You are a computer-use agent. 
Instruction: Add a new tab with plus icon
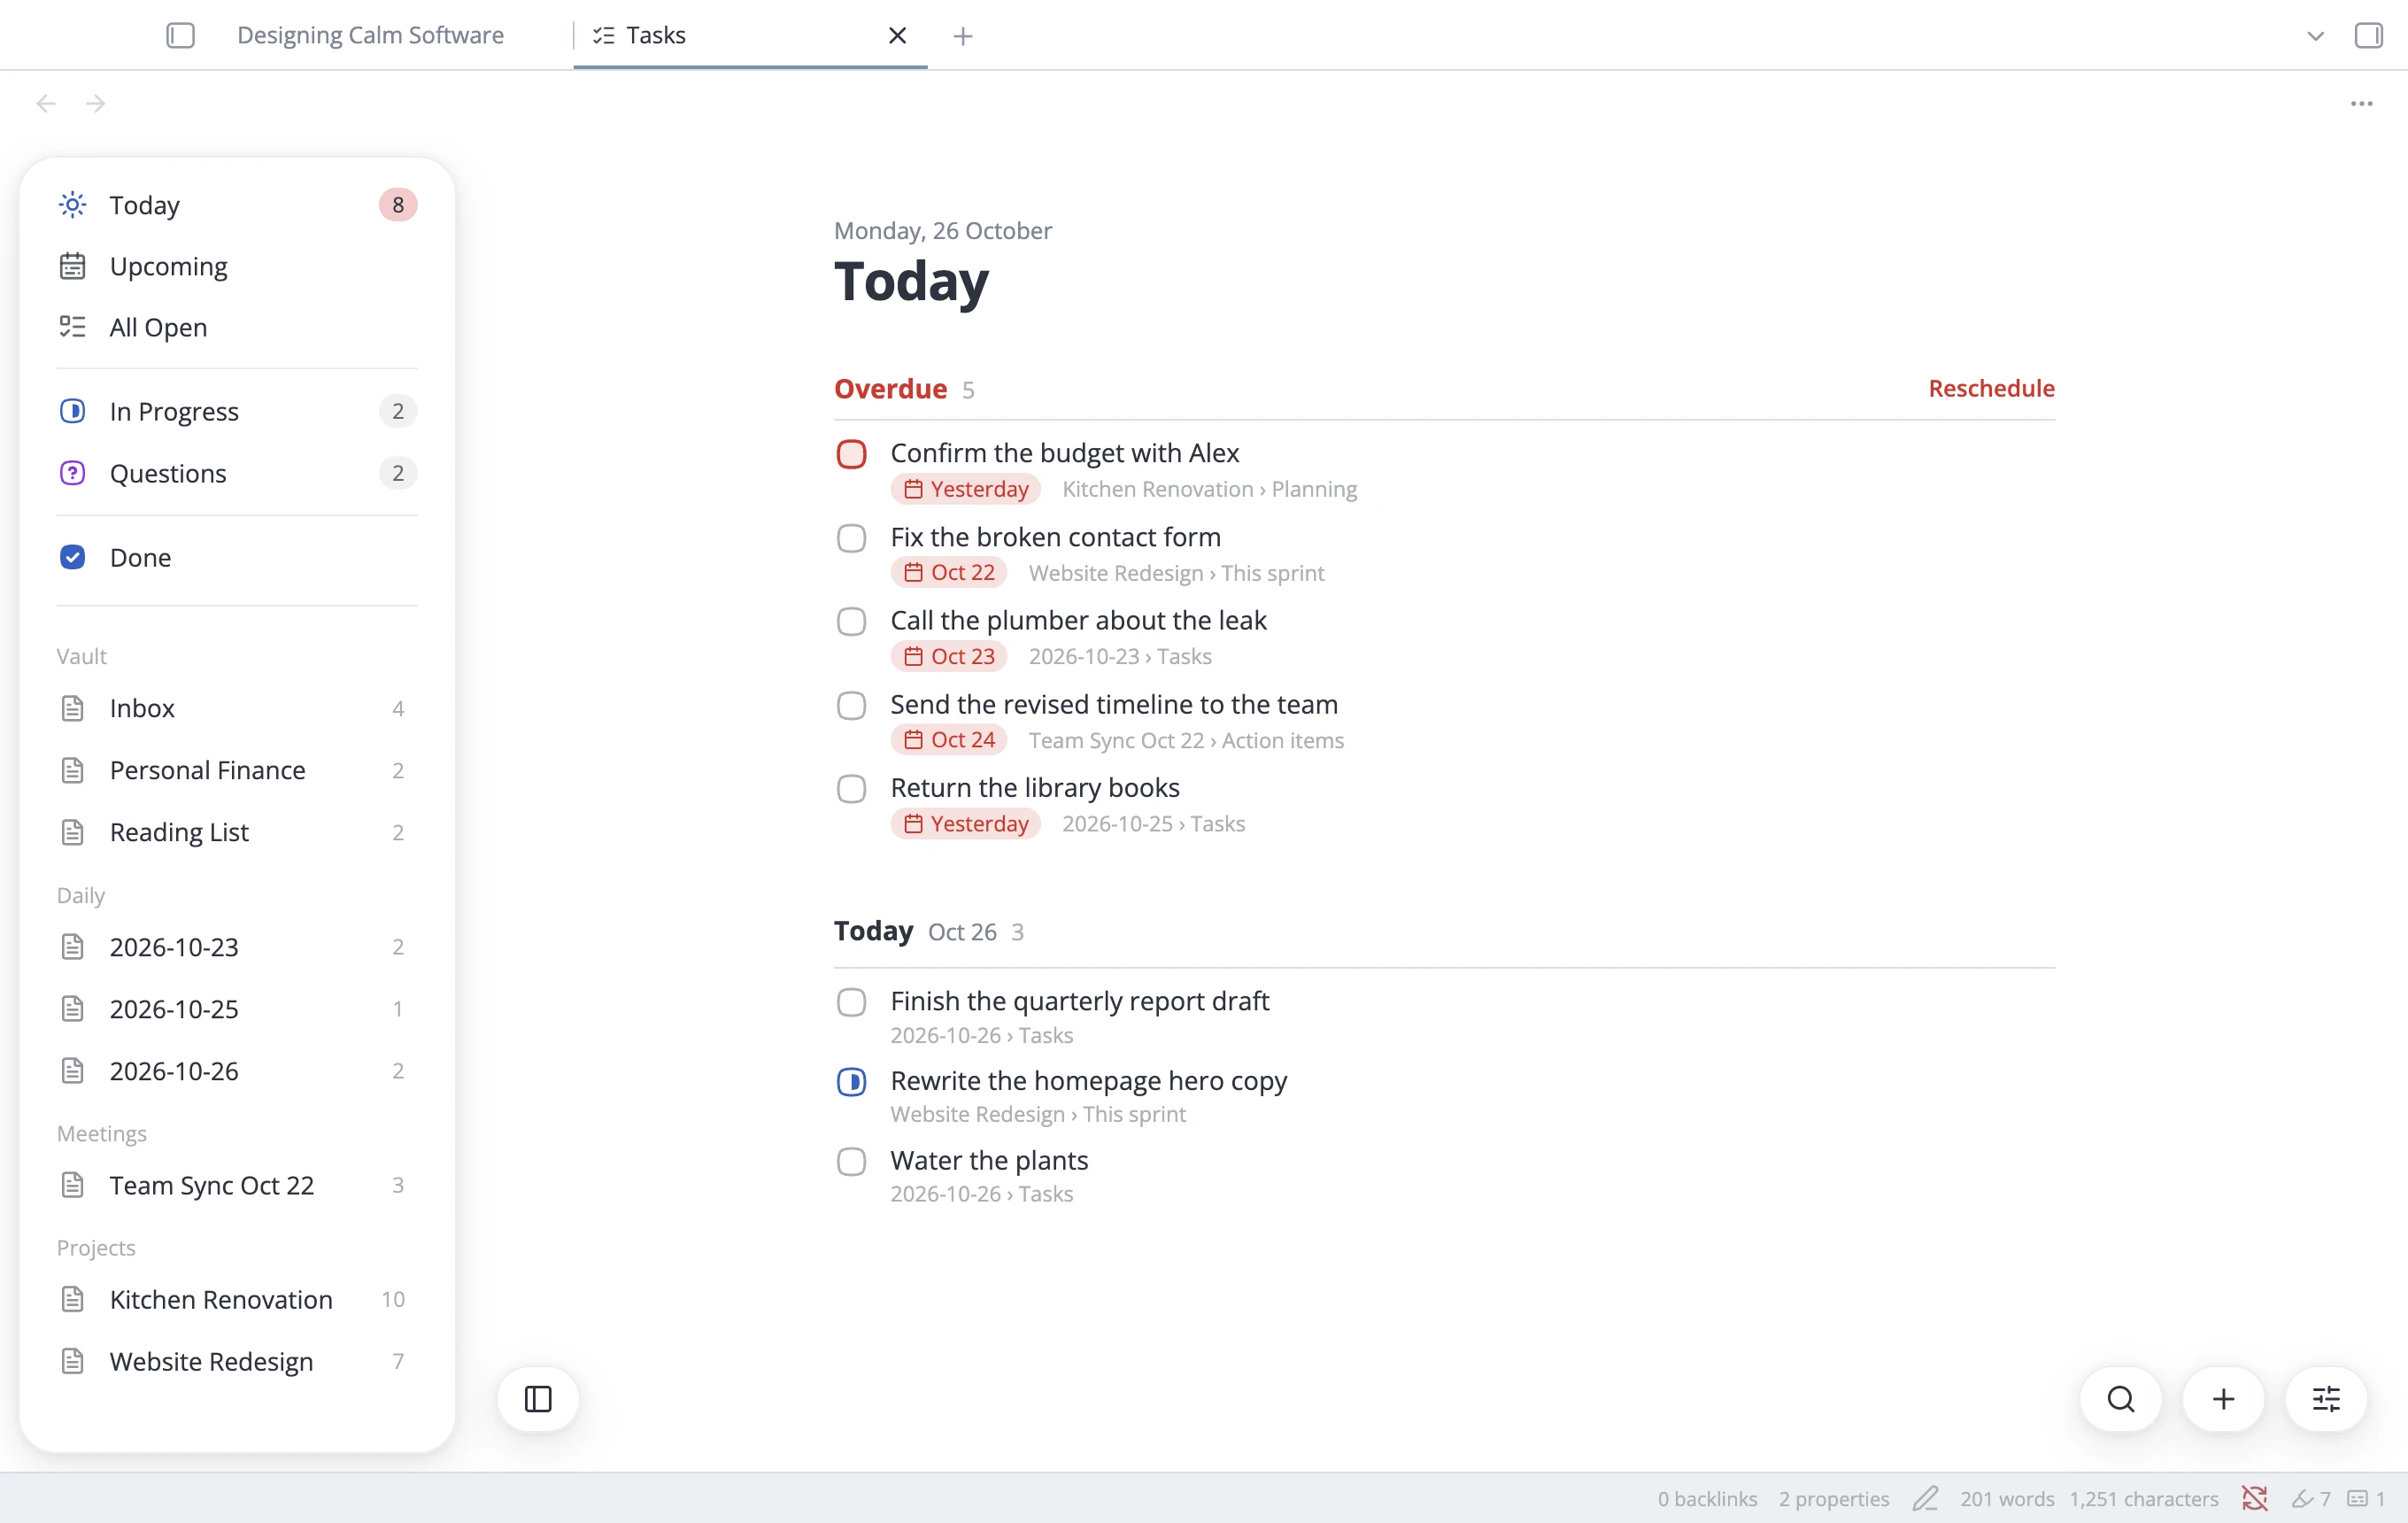[x=963, y=36]
